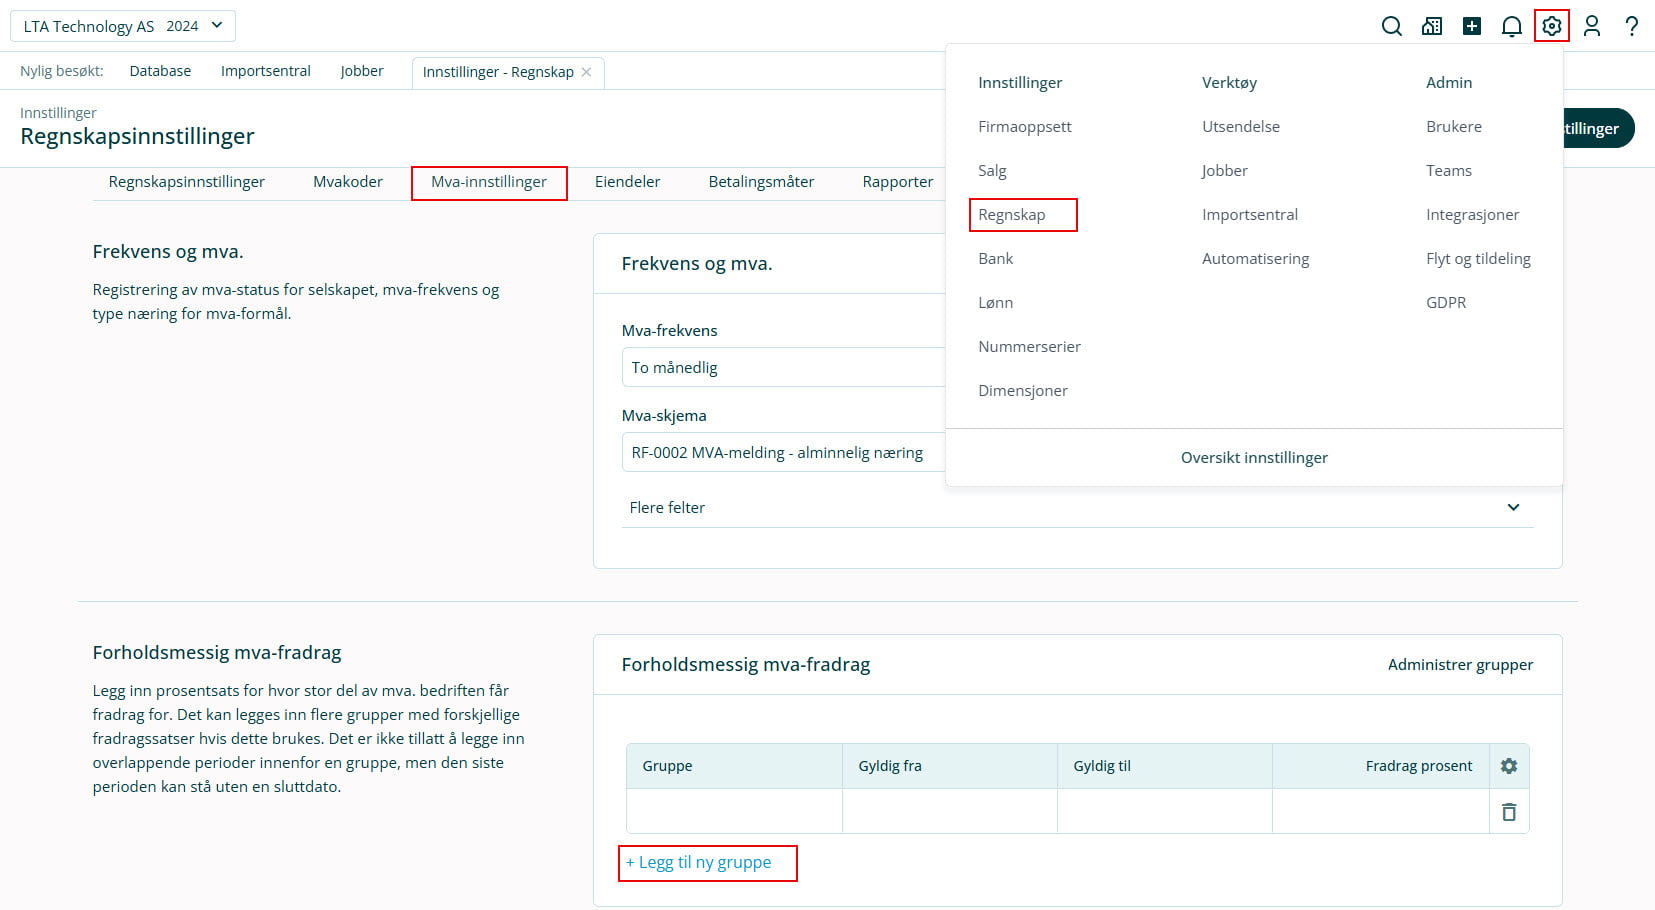
Task: Click the plus add-new icon
Action: tap(1471, 26)
